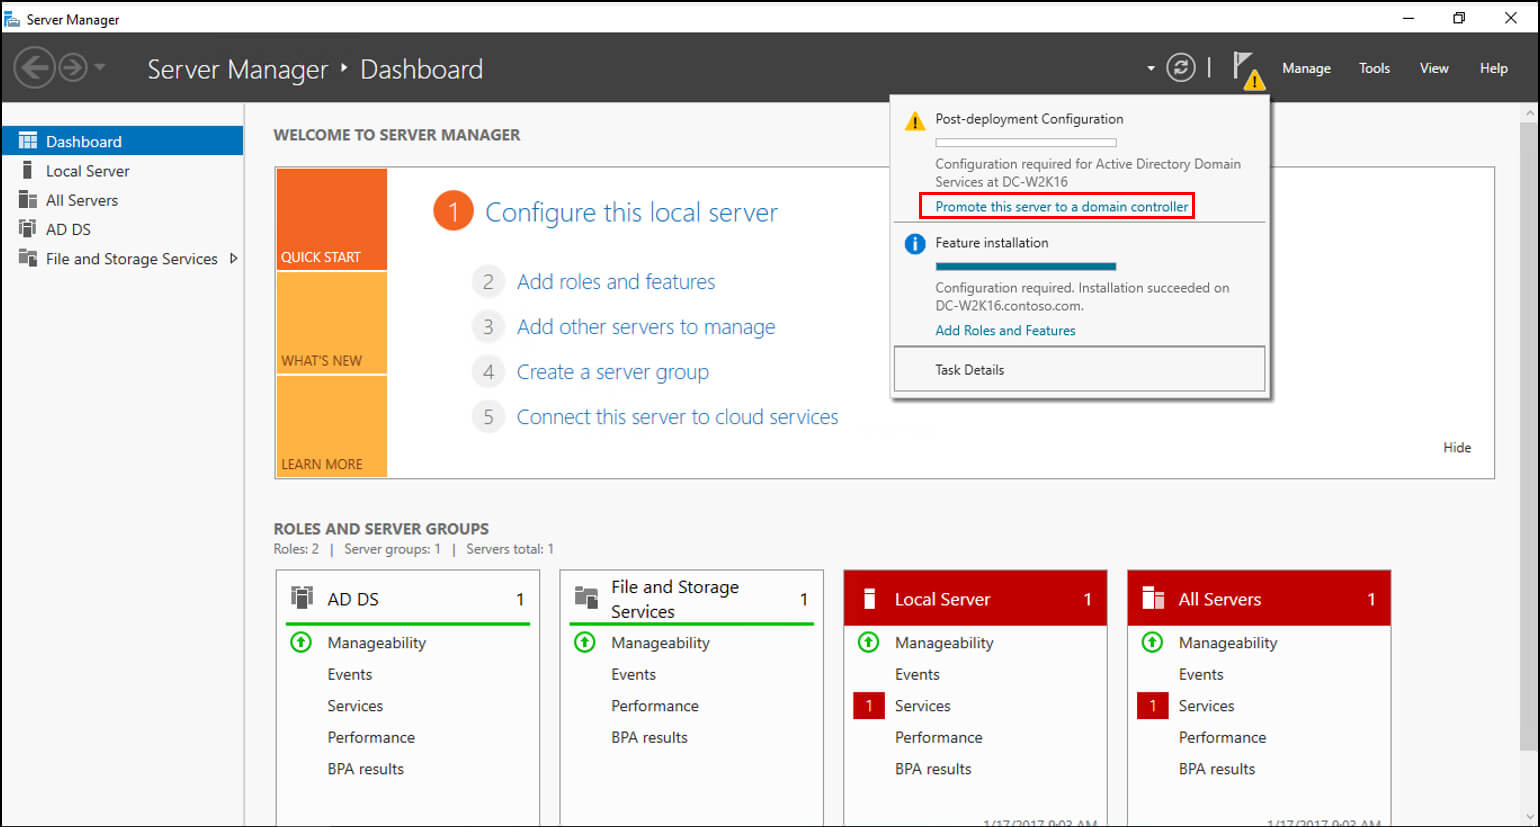Click the All Servers sidebar icon
This screenshot has width=1540, height=827.
pos(28,199)
